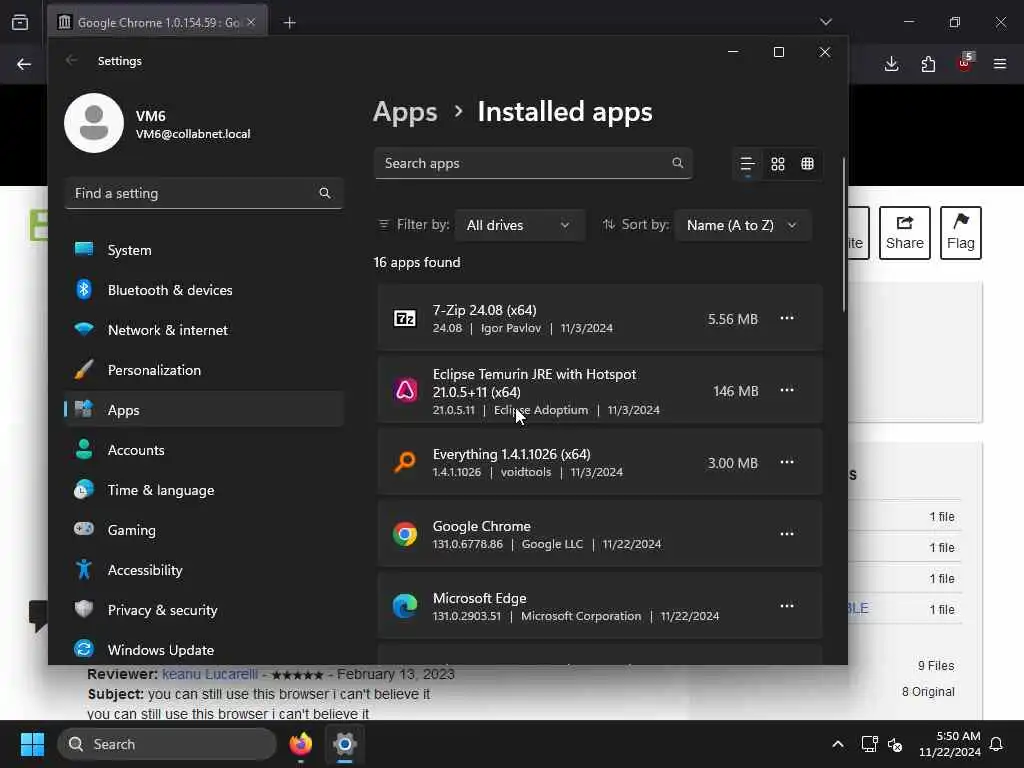Open the notifications bell
Viewport: 1024px width, 768px height.
[997, 744]
